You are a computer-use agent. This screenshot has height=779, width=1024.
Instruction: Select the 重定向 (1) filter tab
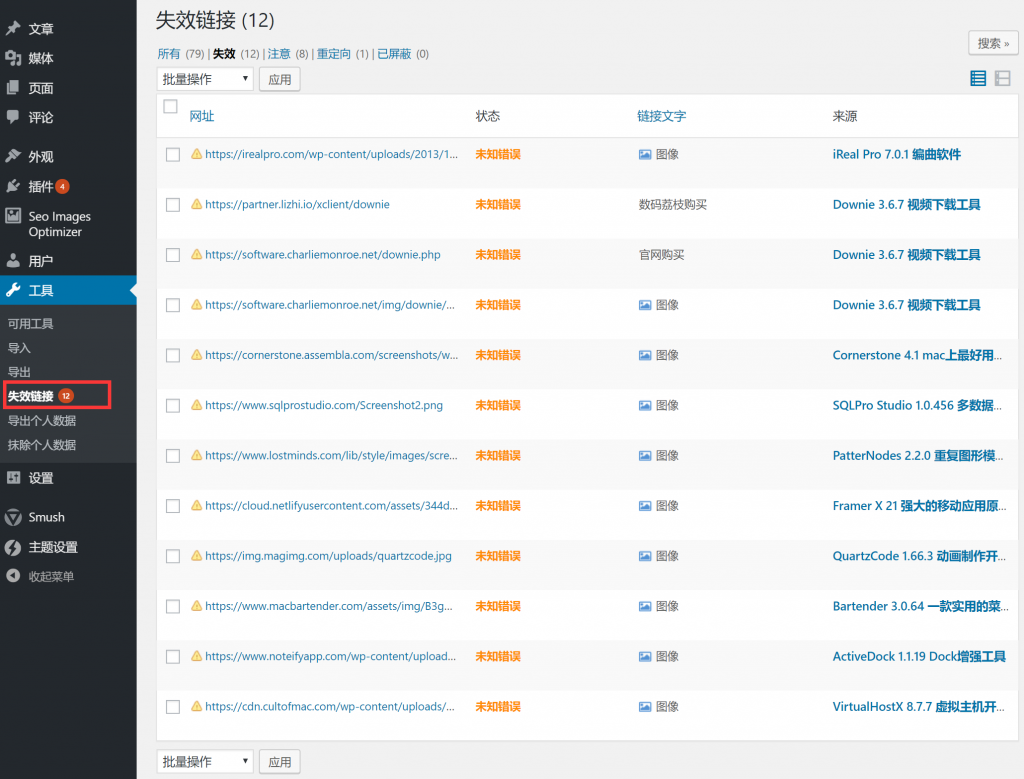click(x=343, y=54)
